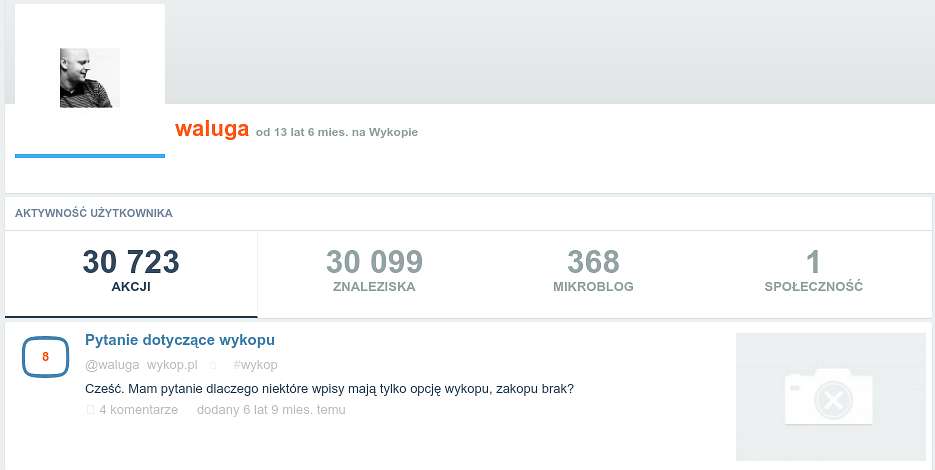This screenshot has height=470, width=935.
Task: Click 'od 13 lat 6 mies. na Wykopie' text
Action: tap(336, 132)
